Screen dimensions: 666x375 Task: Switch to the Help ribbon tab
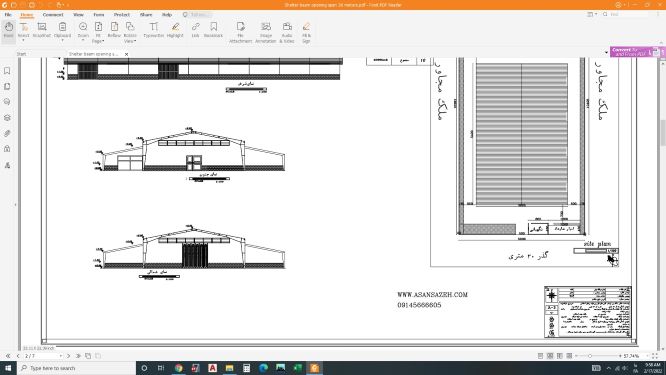[167, 14]
